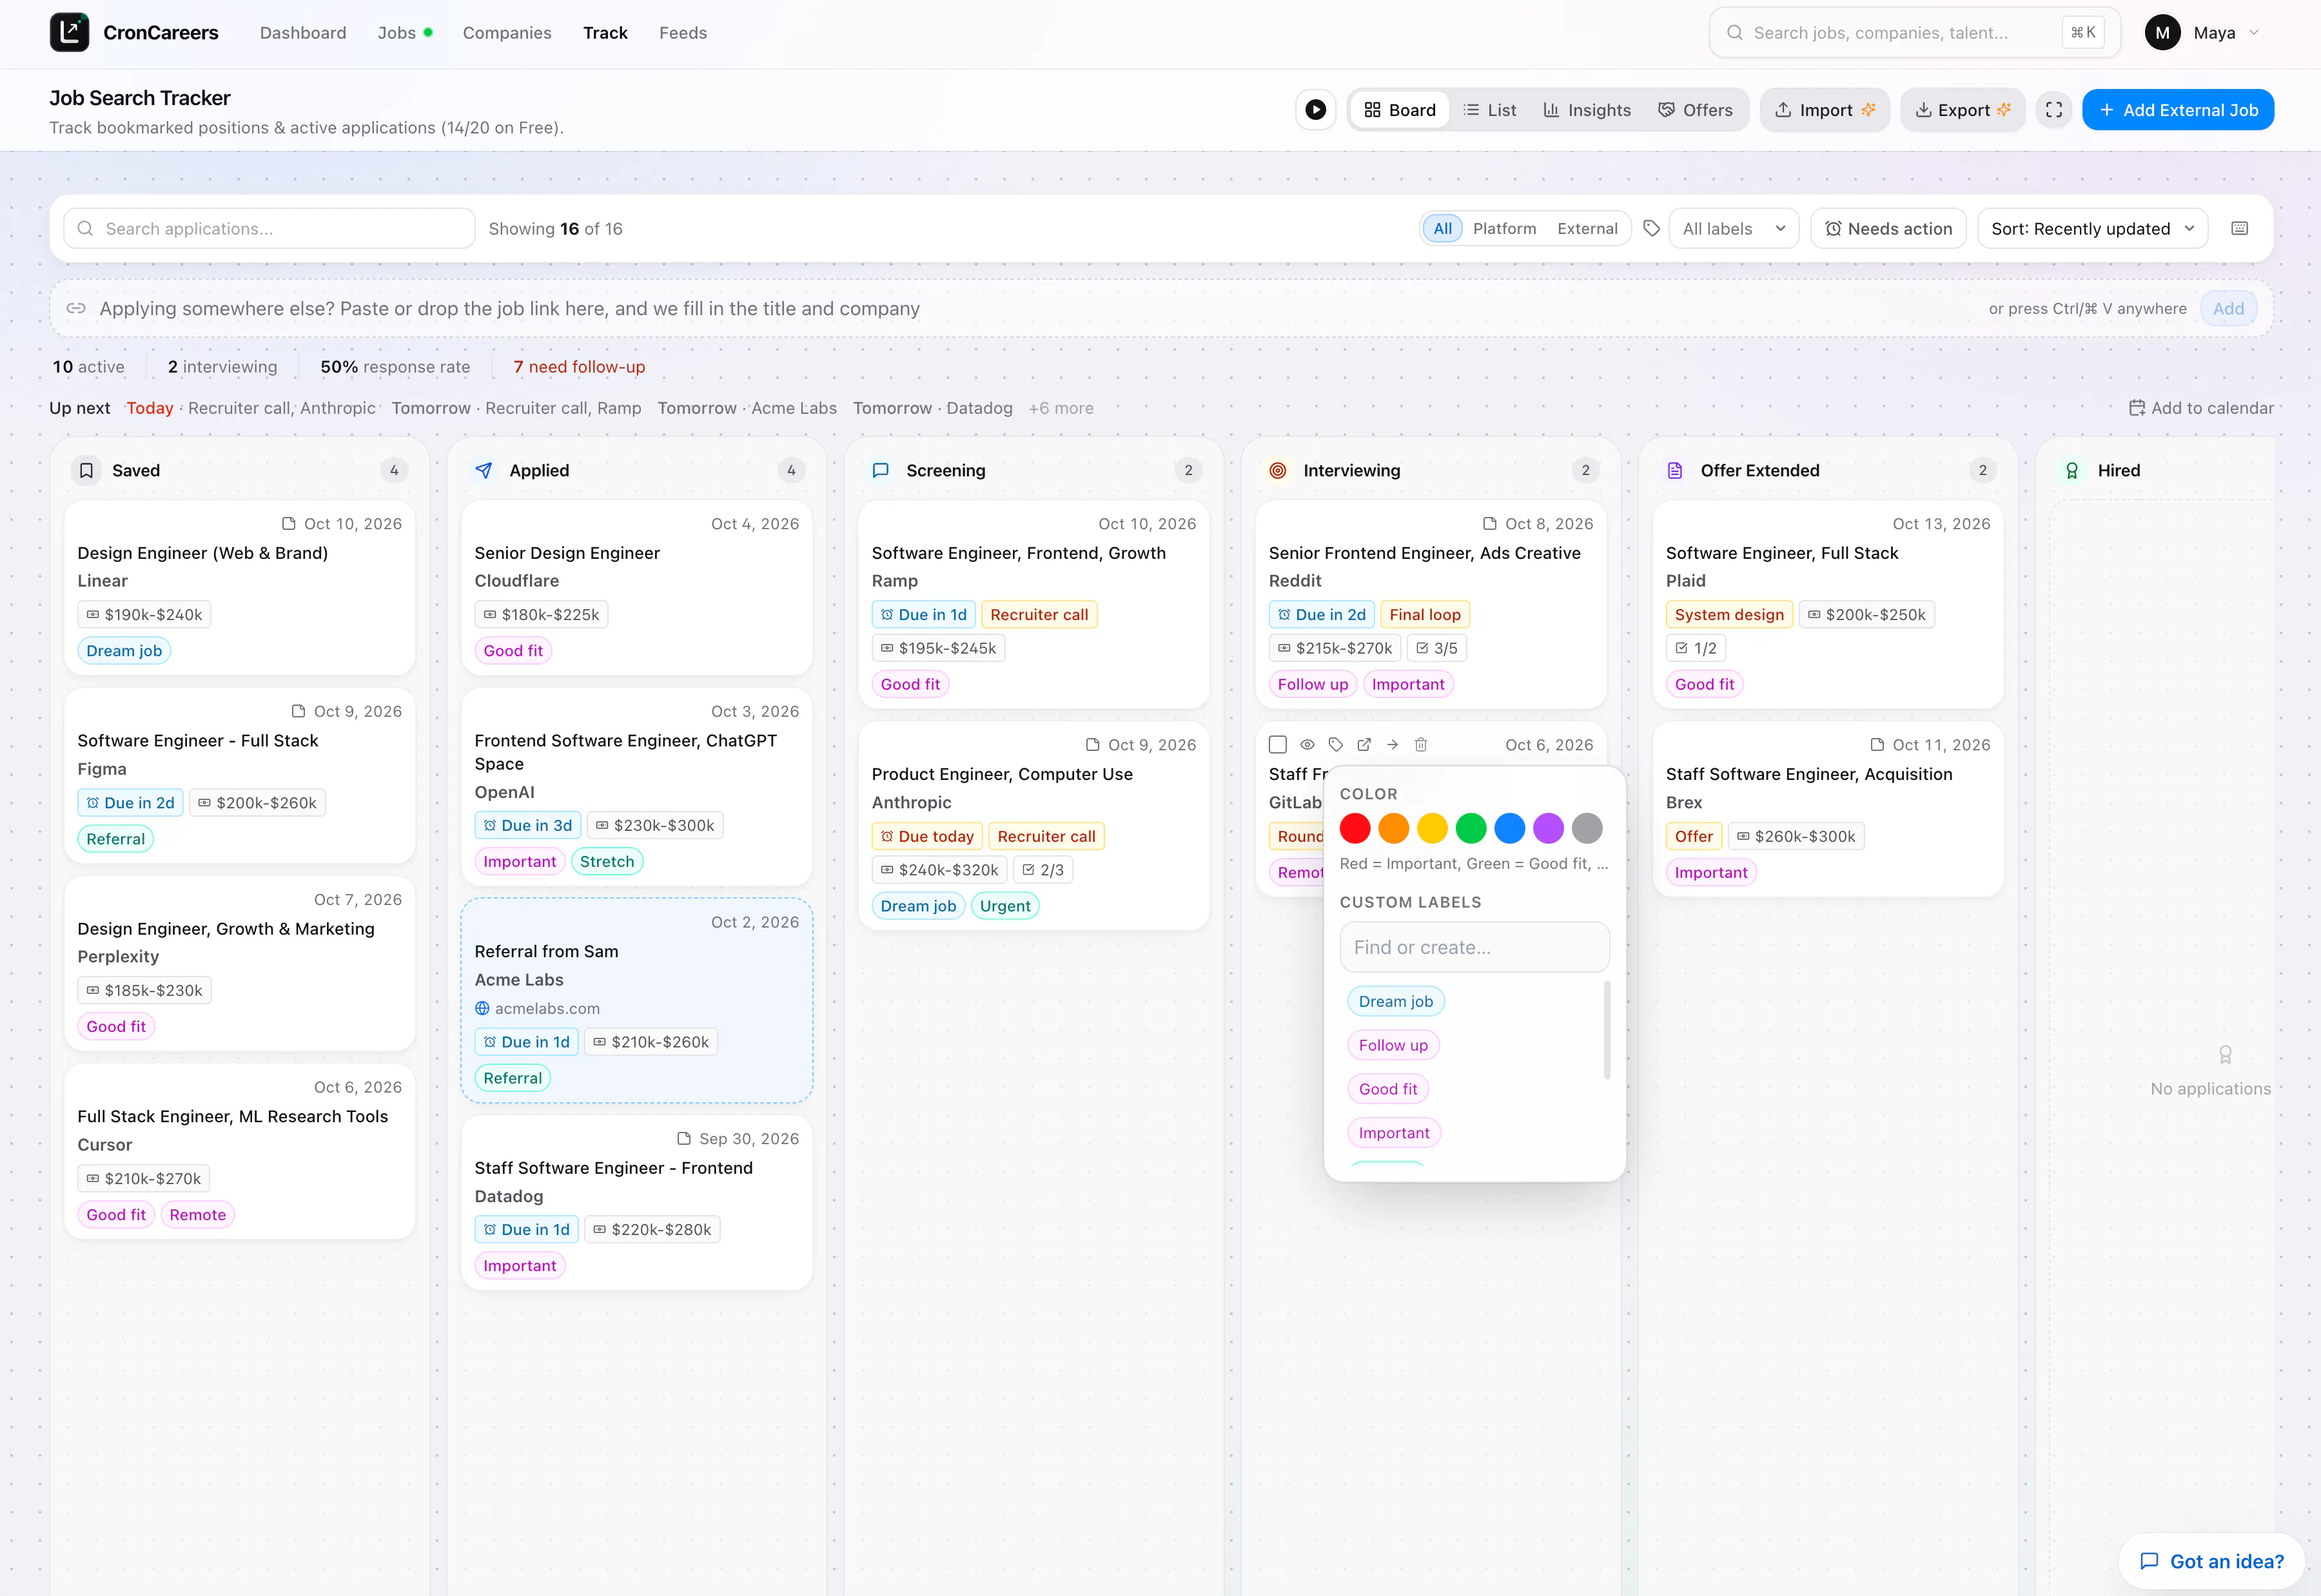Click the CronCareers logo icon
The image size is (2321, 1596).
tap(69, 32)
